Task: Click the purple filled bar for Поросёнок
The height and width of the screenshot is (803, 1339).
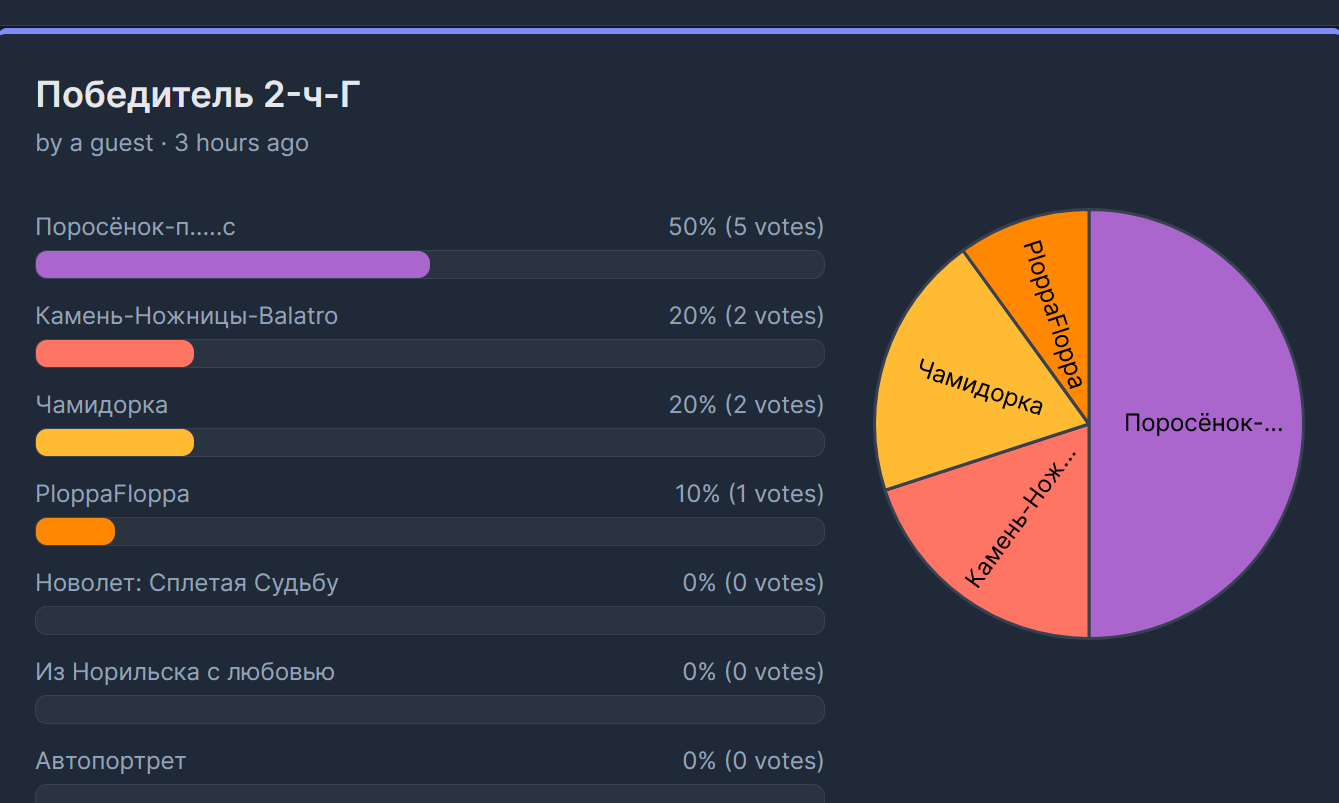Action: pyautogui.click(x=232, y=265)
